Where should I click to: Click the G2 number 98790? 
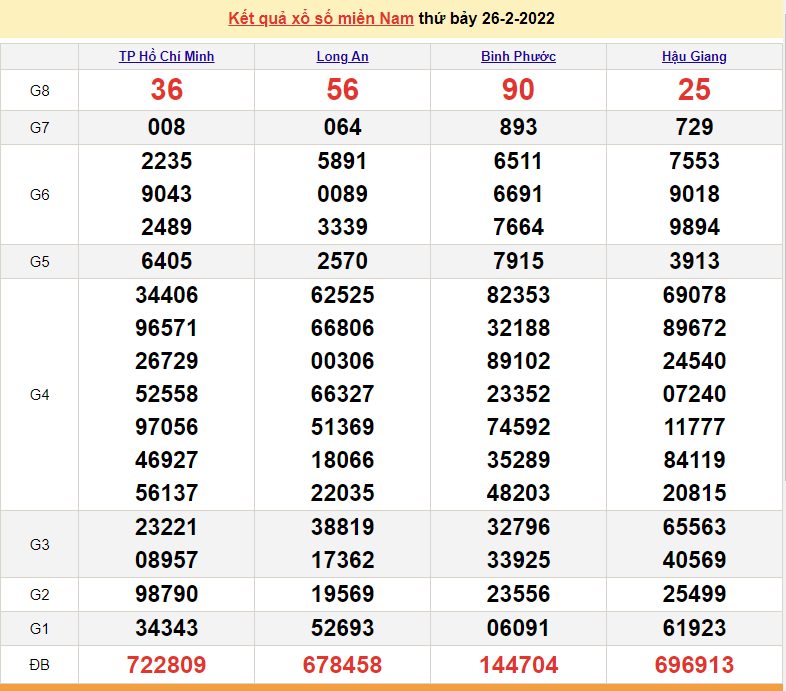tap(167, 595)
